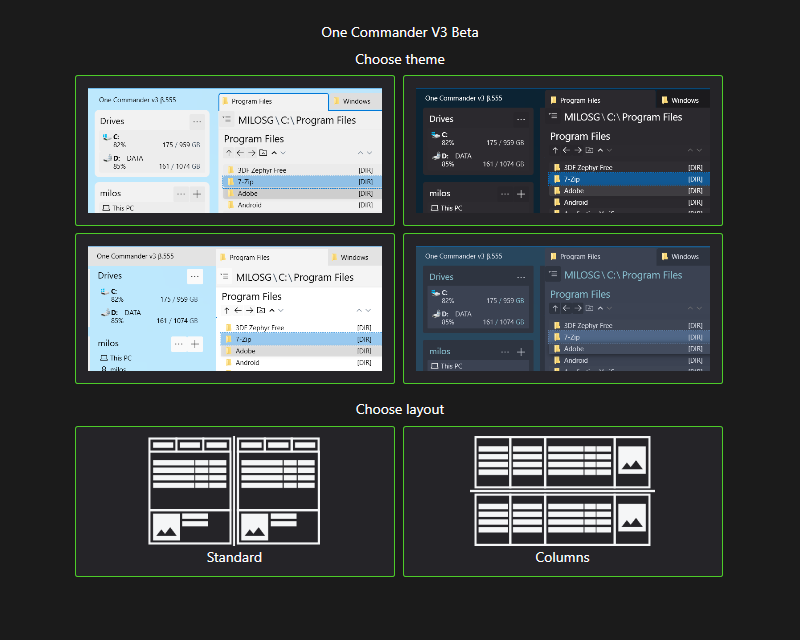Viewport: 800px width, 640px height.
Task: Choose the dark theme with bright blue highlight
Action: pos(563,151)
